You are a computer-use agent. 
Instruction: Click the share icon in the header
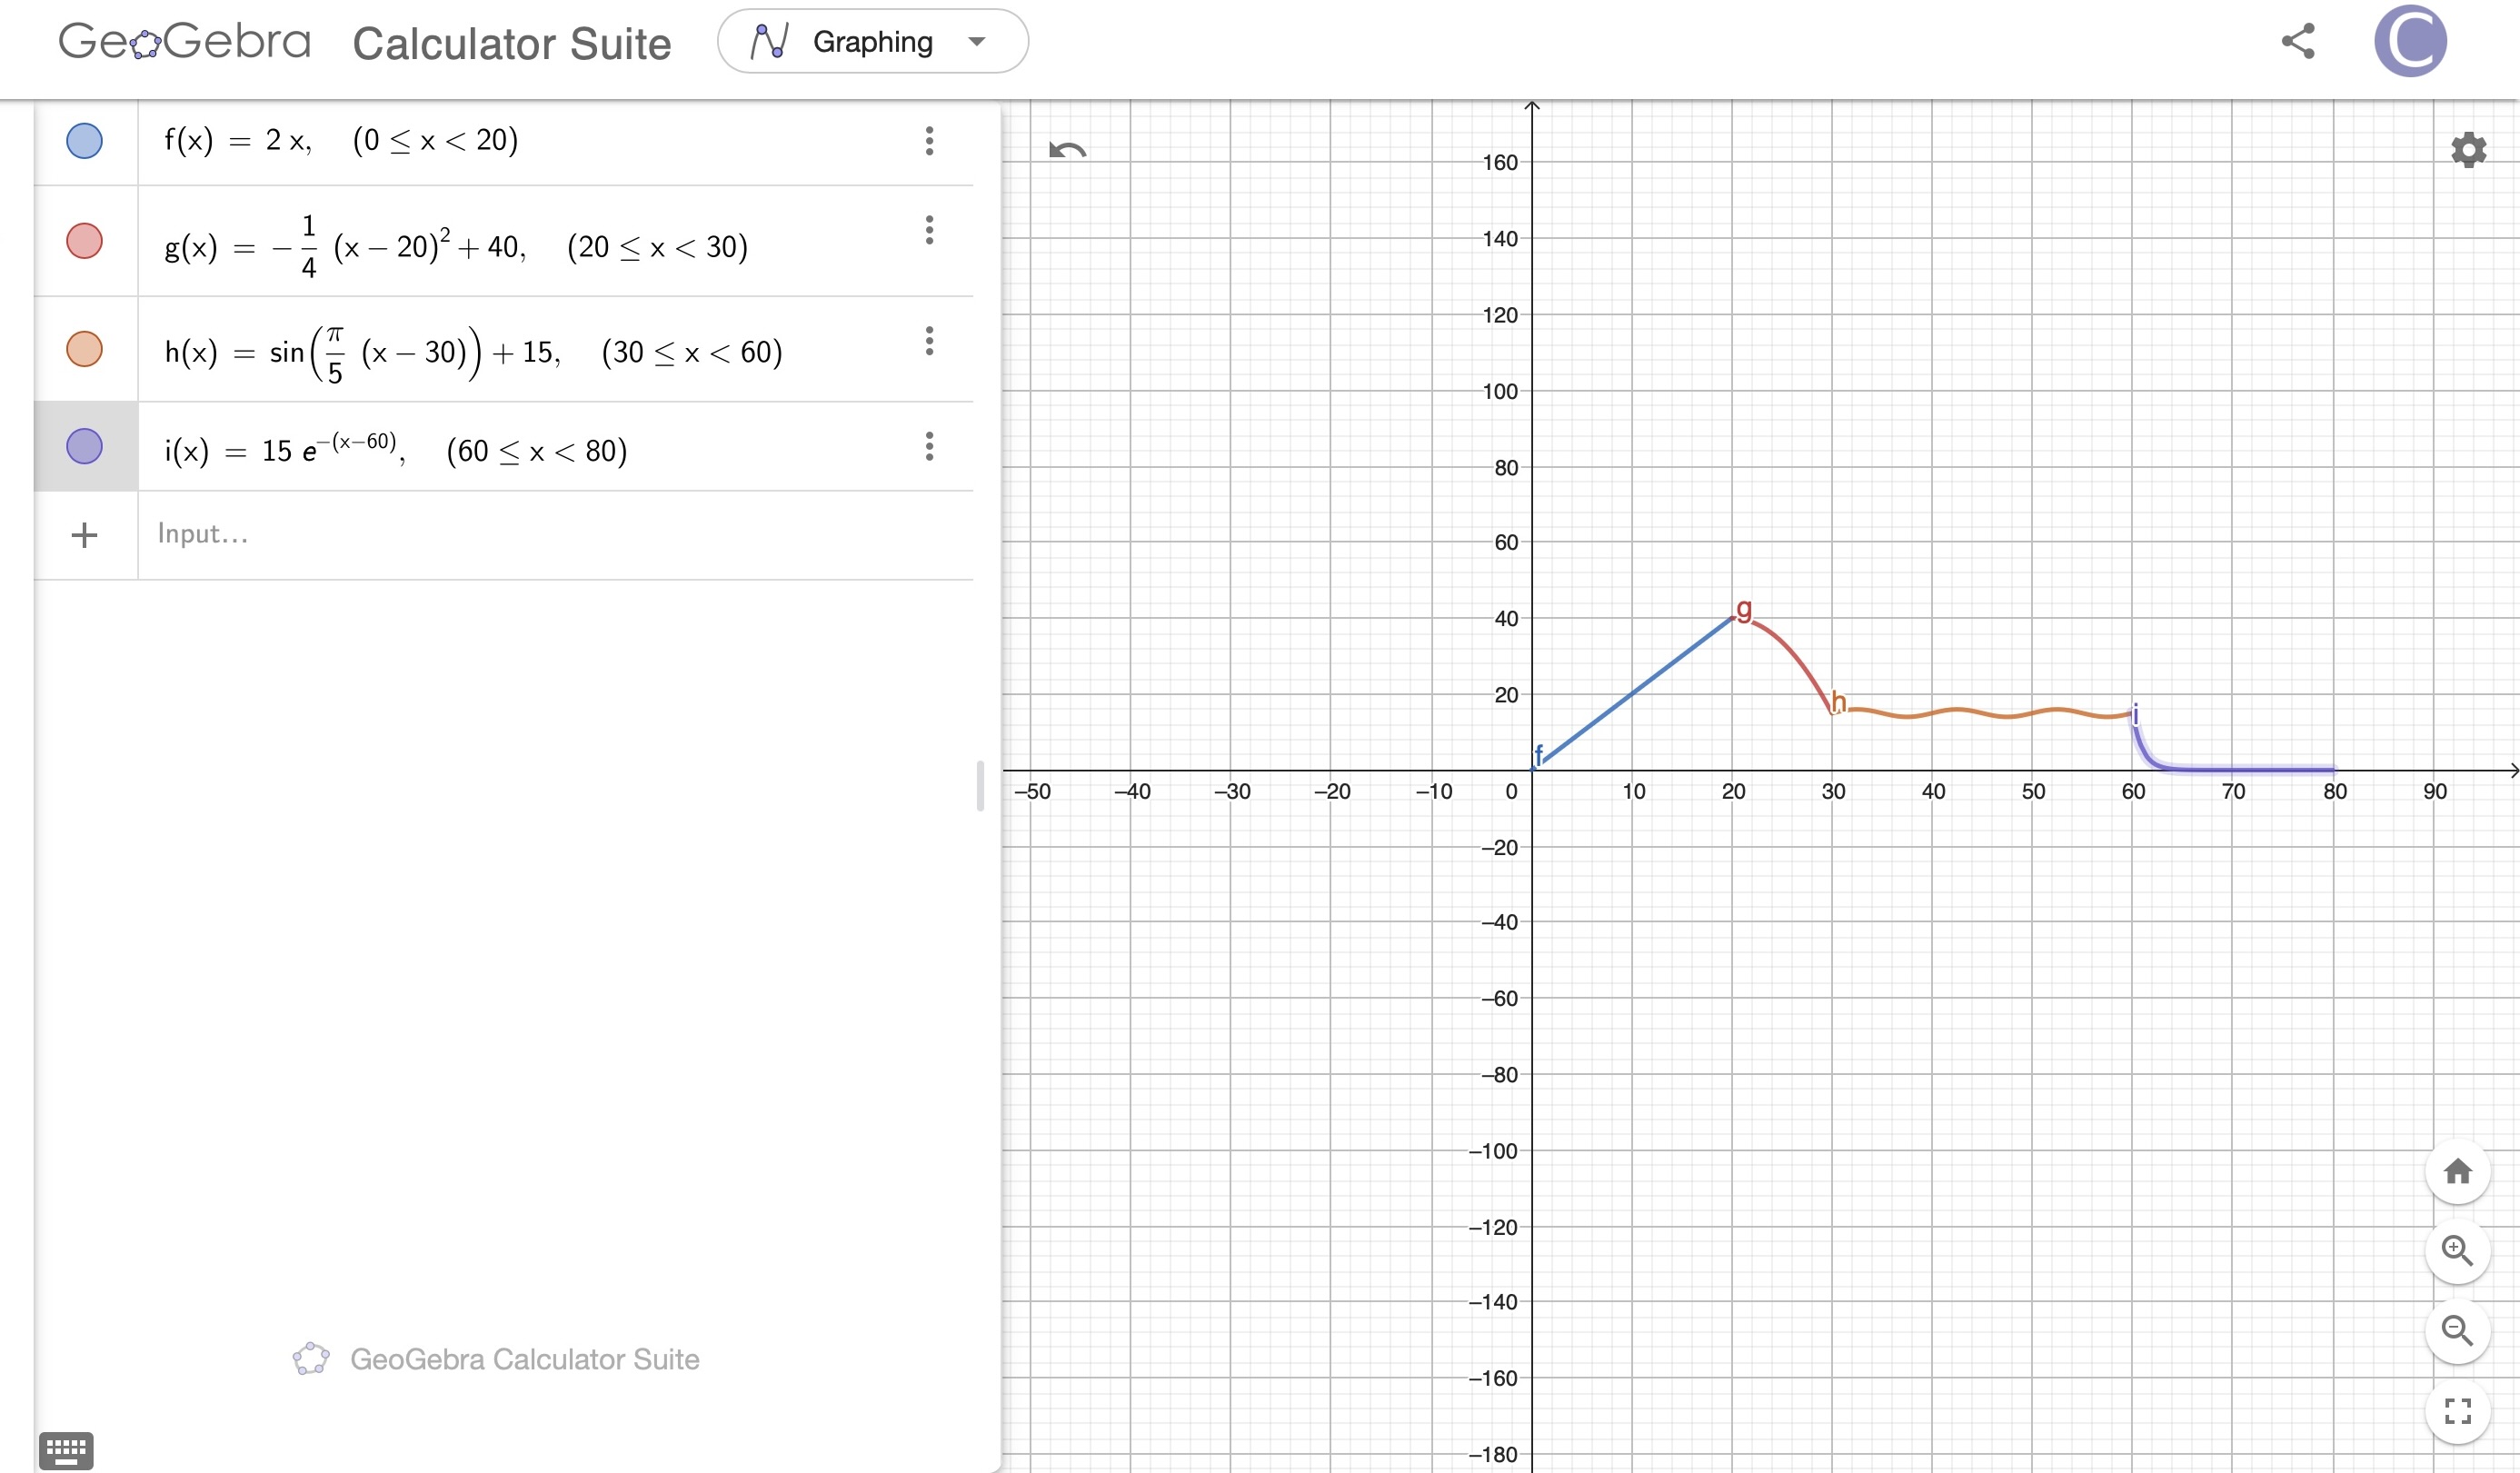pyautogui.click(x=2298, y=42)
